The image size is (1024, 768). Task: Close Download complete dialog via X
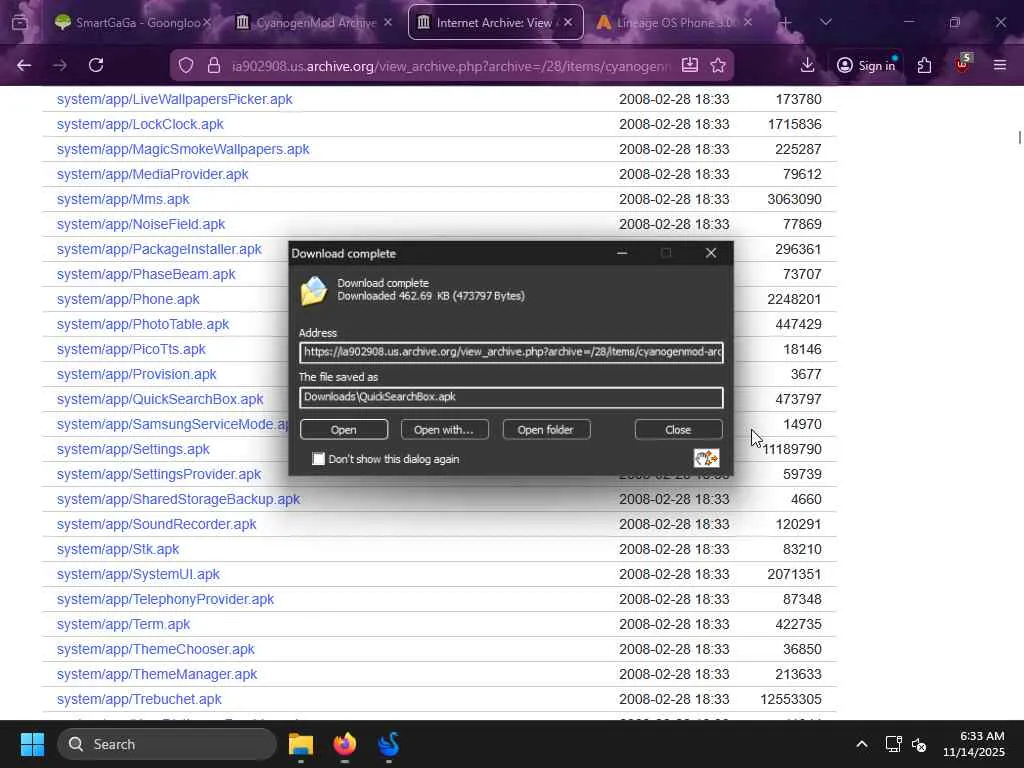tap(711, 253)
